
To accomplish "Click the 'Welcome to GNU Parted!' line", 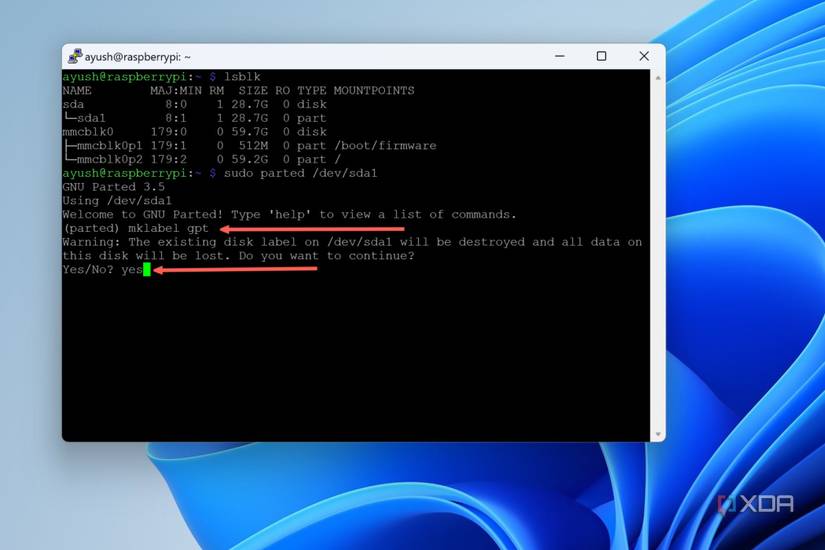I will click(289, 214).
